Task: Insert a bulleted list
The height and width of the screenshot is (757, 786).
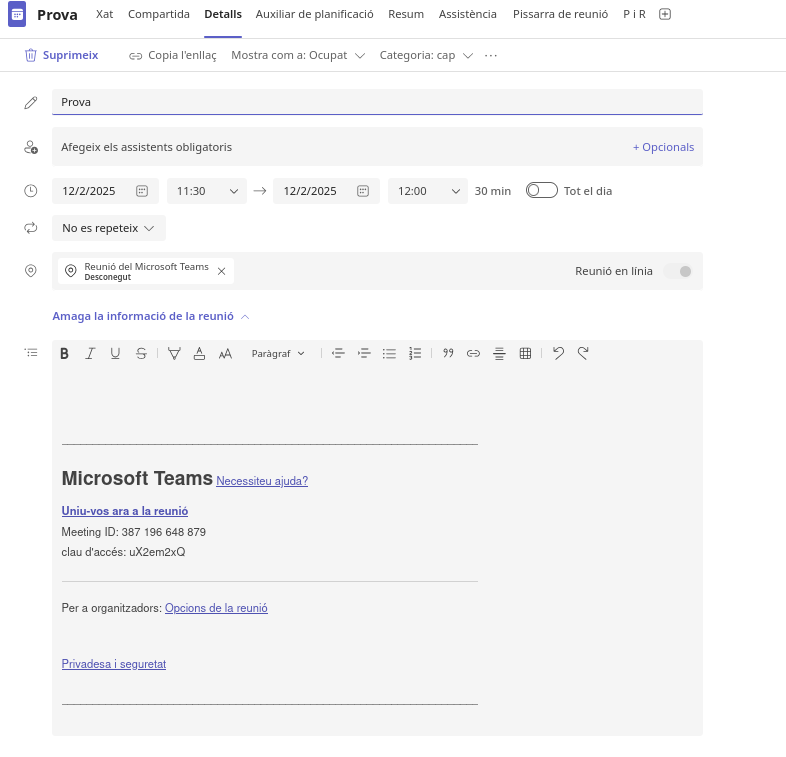Action: coord(389,354)
